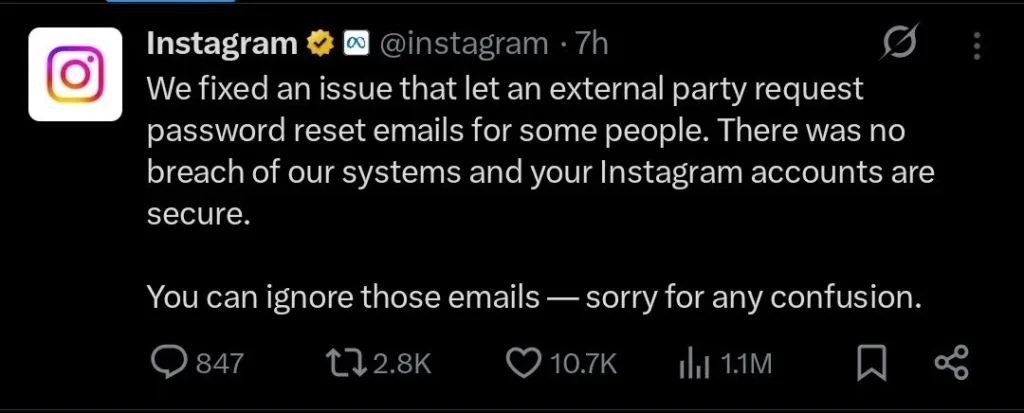Click the repost arrows icon
The image size is (1024, 413).
click(349, 363)
